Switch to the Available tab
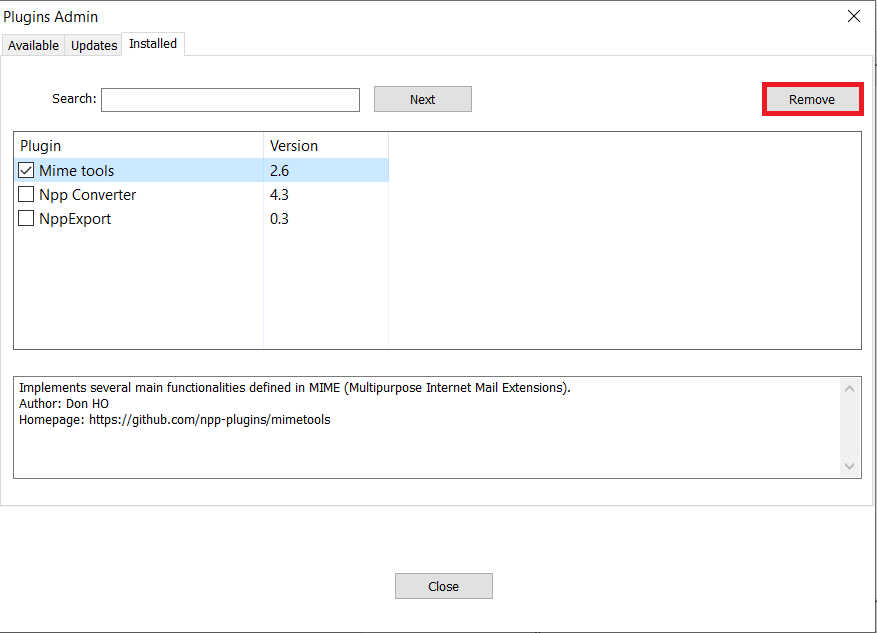 (33, 46)
